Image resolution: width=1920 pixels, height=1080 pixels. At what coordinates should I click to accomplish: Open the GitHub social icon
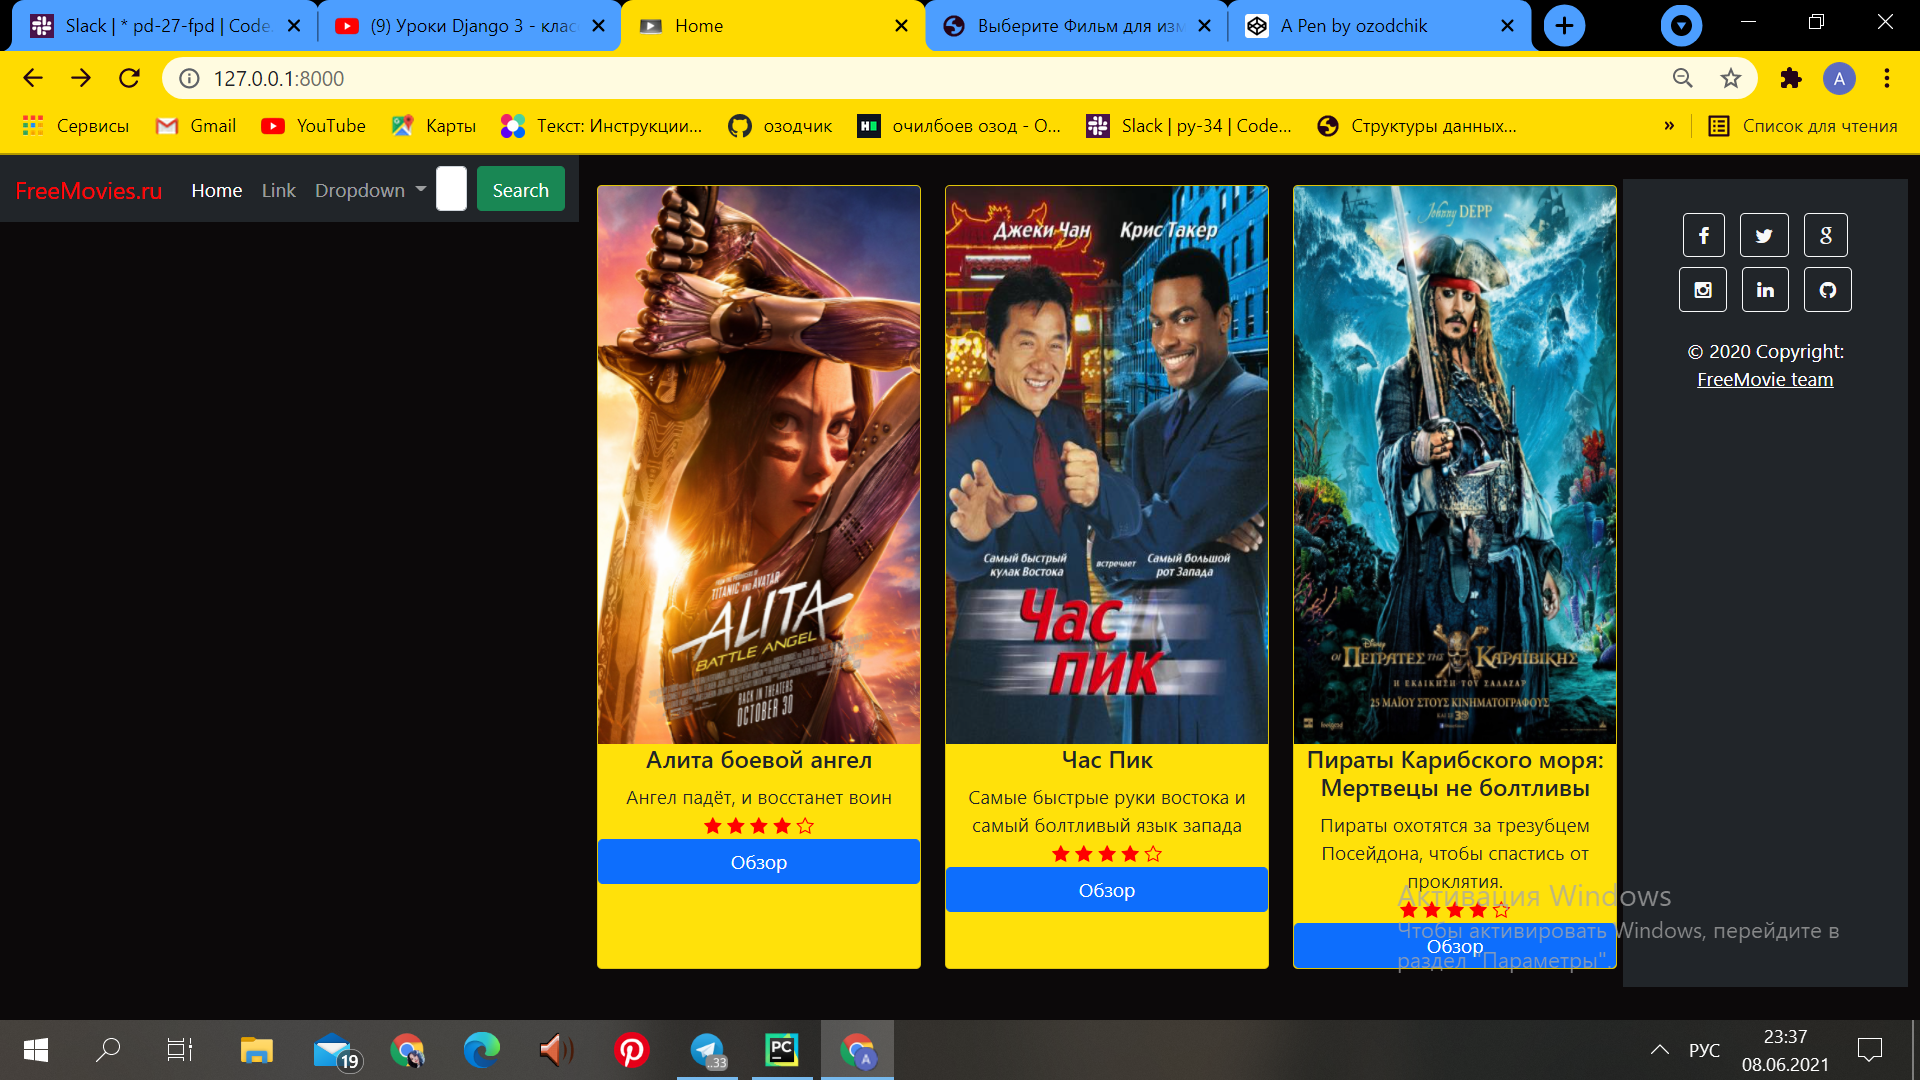pyautogui.click(x=1828, y=290)
